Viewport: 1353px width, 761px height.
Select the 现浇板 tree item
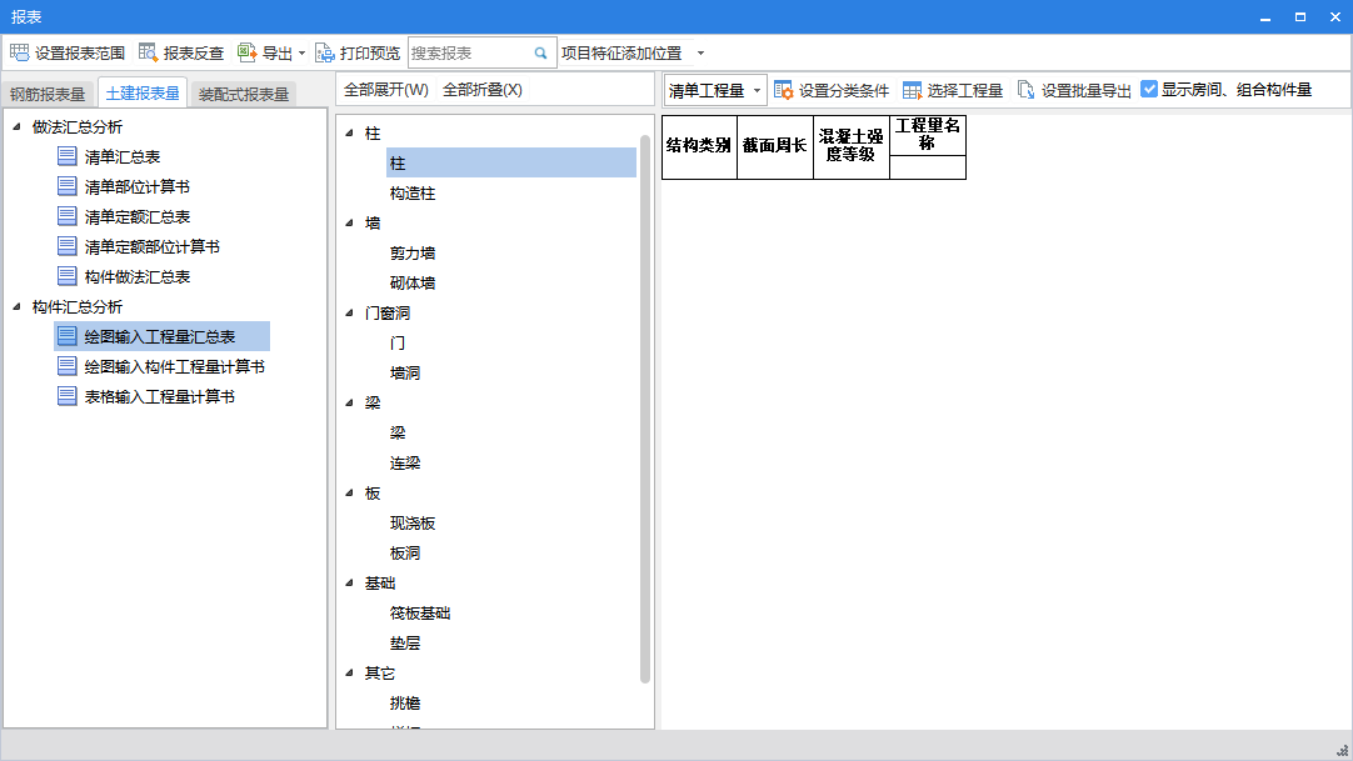[413, 523]
